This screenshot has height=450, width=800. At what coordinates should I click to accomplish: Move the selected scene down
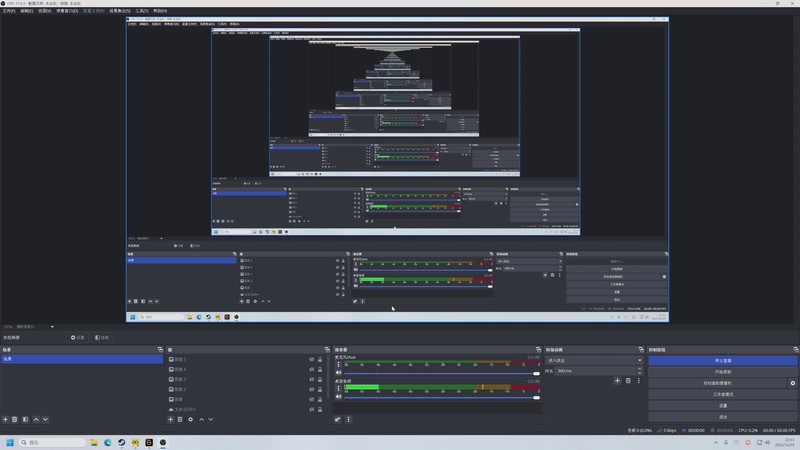click(x=45, y=419)
